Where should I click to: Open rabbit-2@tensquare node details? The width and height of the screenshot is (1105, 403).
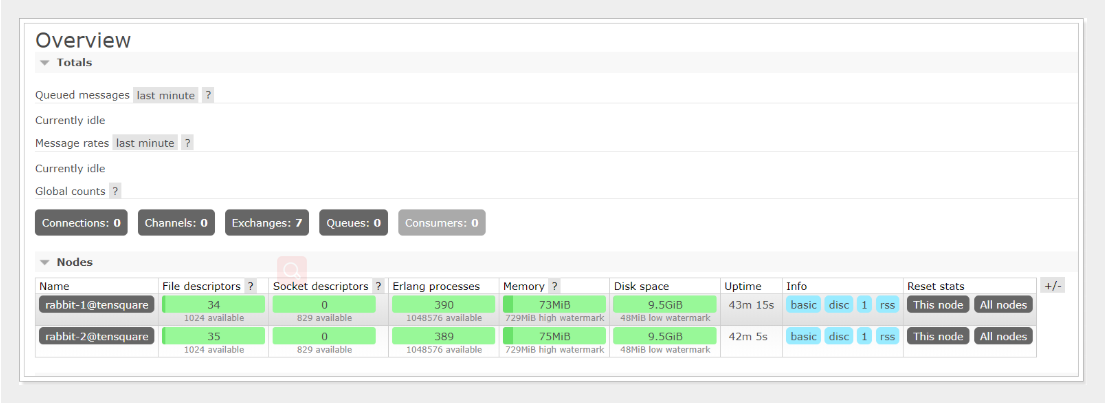click(x=96, y=336)
